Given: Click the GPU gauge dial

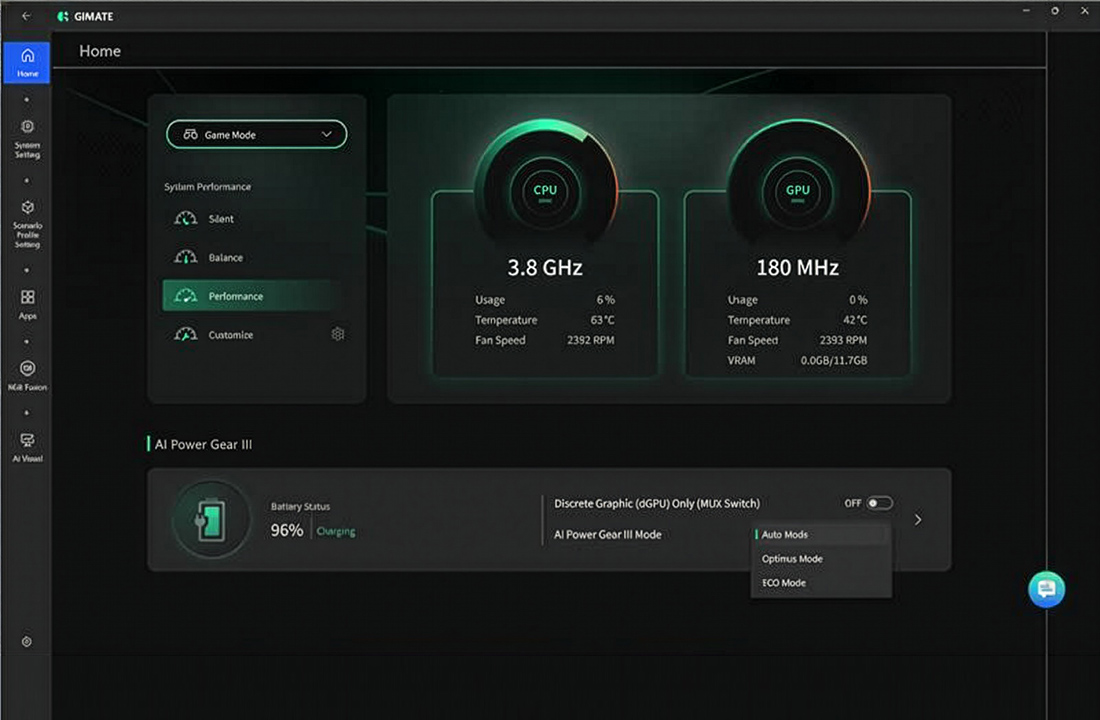Looking at the screenshot, I should point(798,190).
